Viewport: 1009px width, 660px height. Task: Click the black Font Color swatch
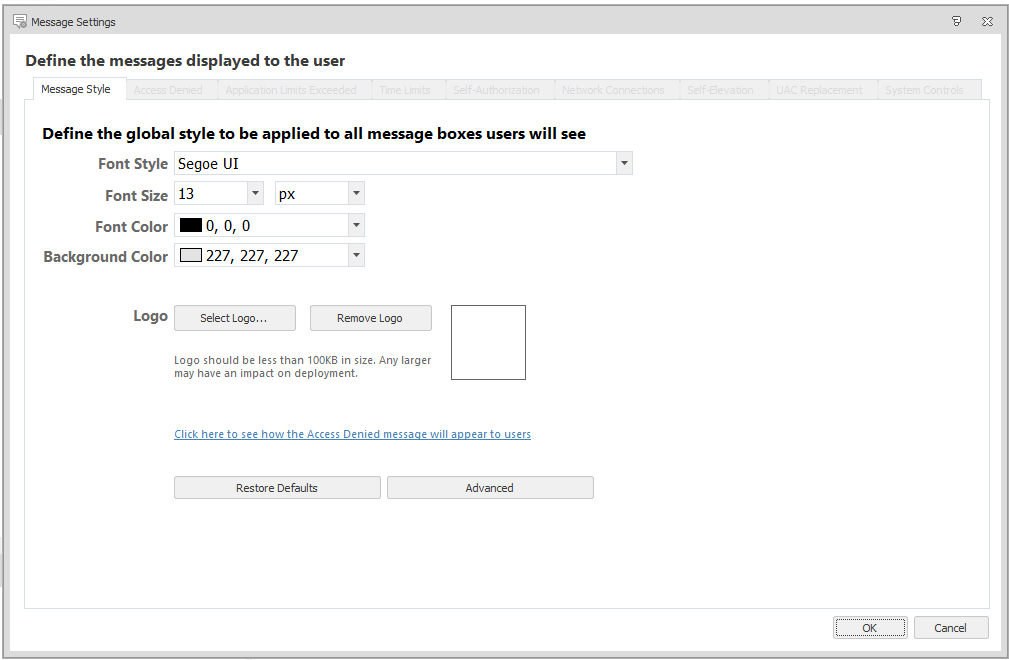click(190, 224)
